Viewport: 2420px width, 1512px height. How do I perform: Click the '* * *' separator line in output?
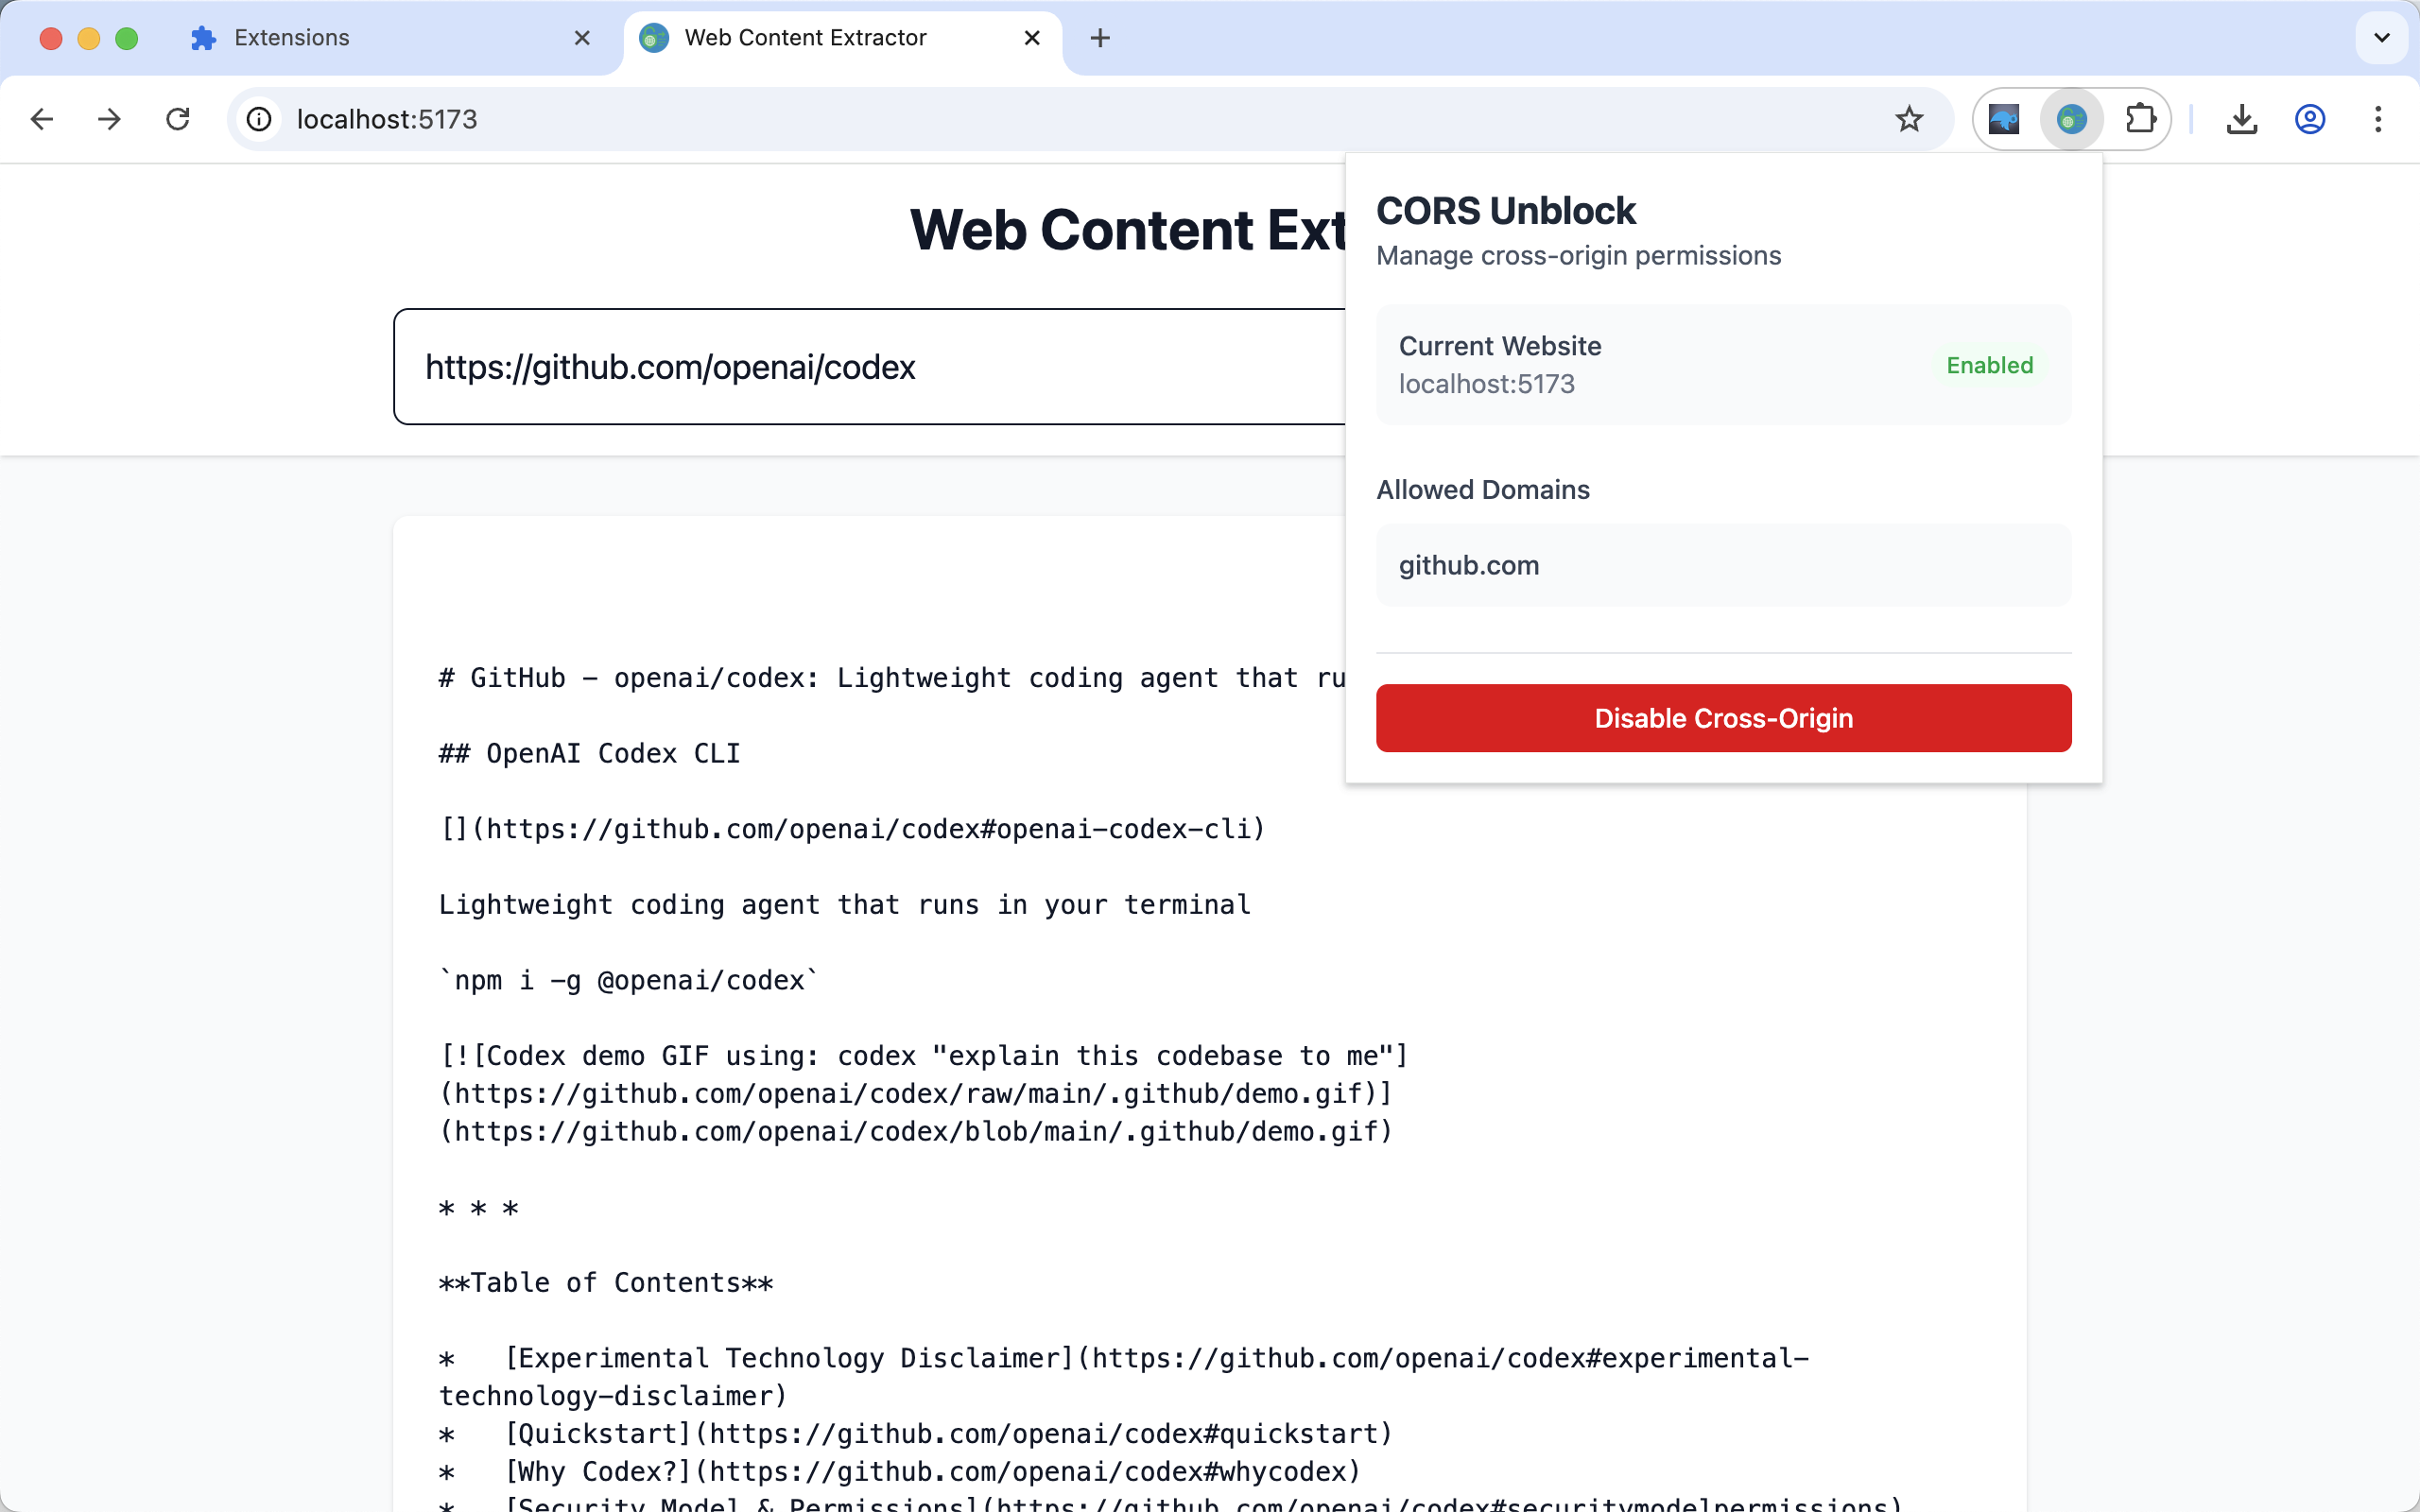click(x=478, y=1208)
